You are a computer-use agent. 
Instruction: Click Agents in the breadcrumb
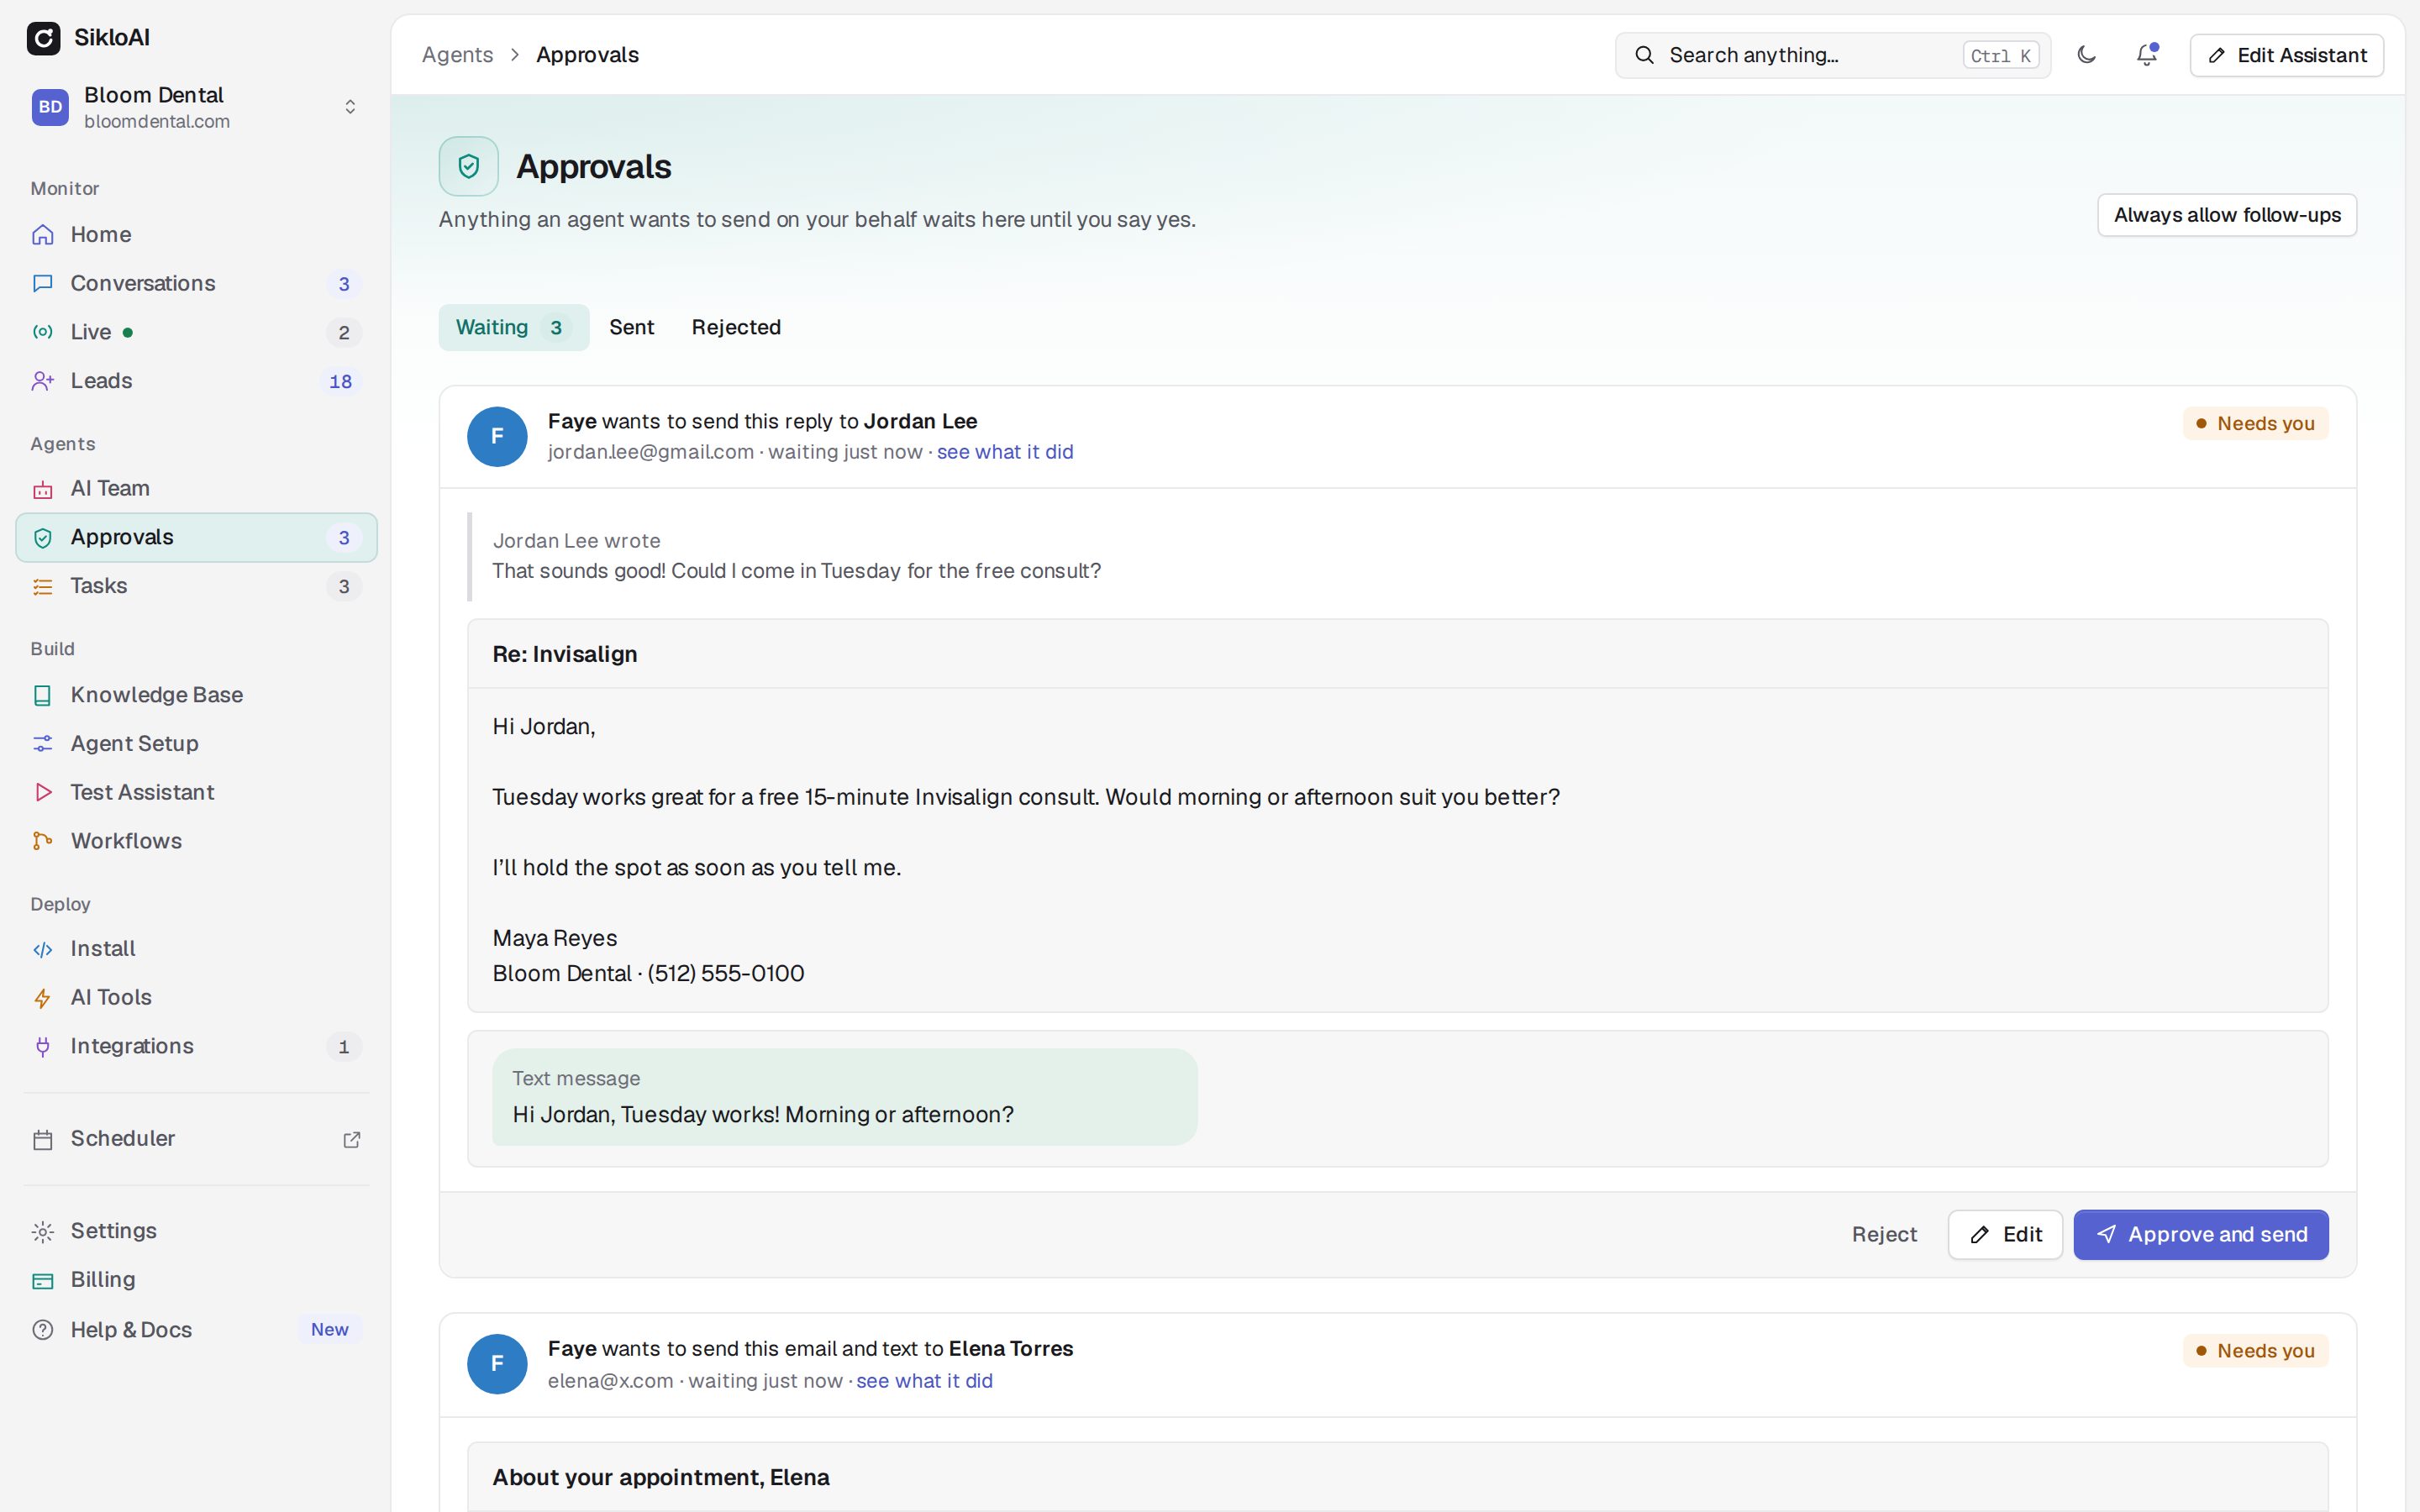coord(457,55)
